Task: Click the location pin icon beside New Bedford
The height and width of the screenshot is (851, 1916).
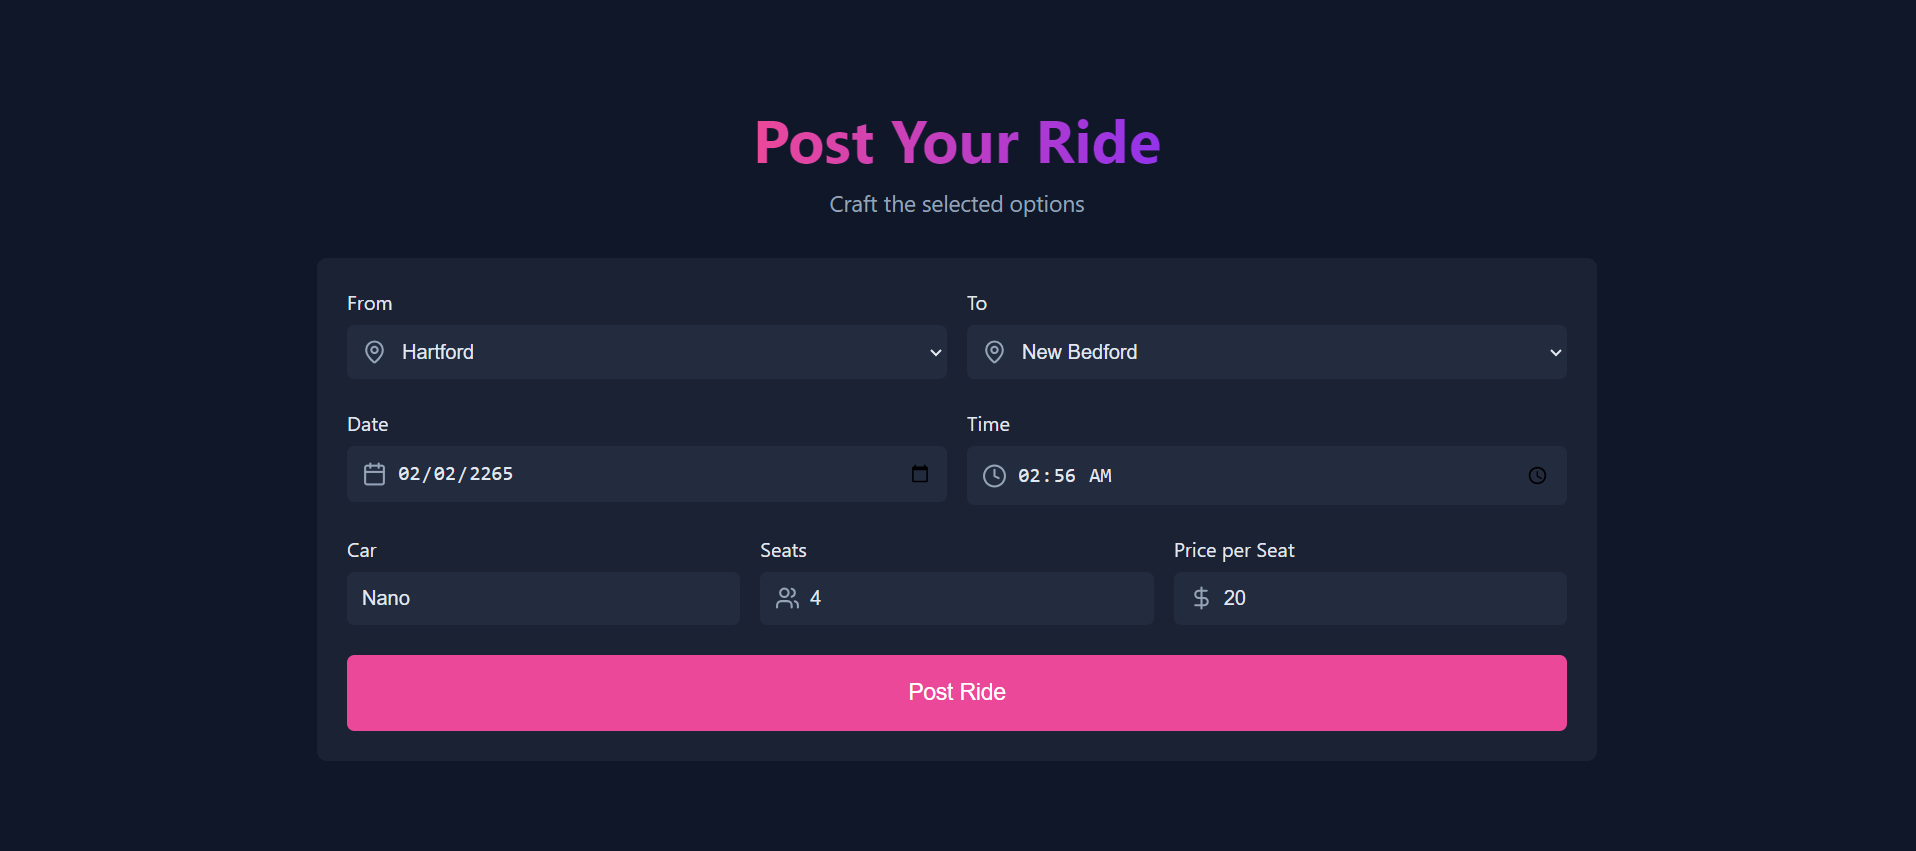Action: pos(994,352)
